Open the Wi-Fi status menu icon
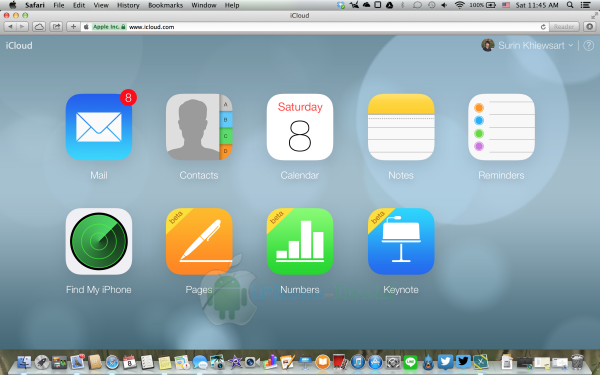 (x=459, y=5)
